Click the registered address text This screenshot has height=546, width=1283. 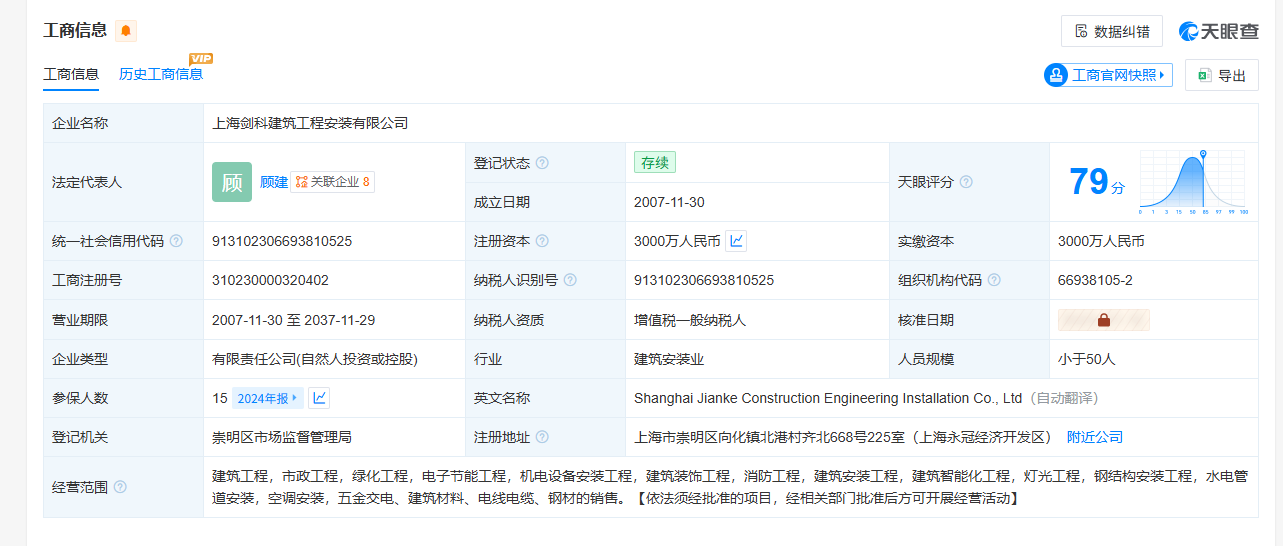pyautogui.click(x=844, y=437)
